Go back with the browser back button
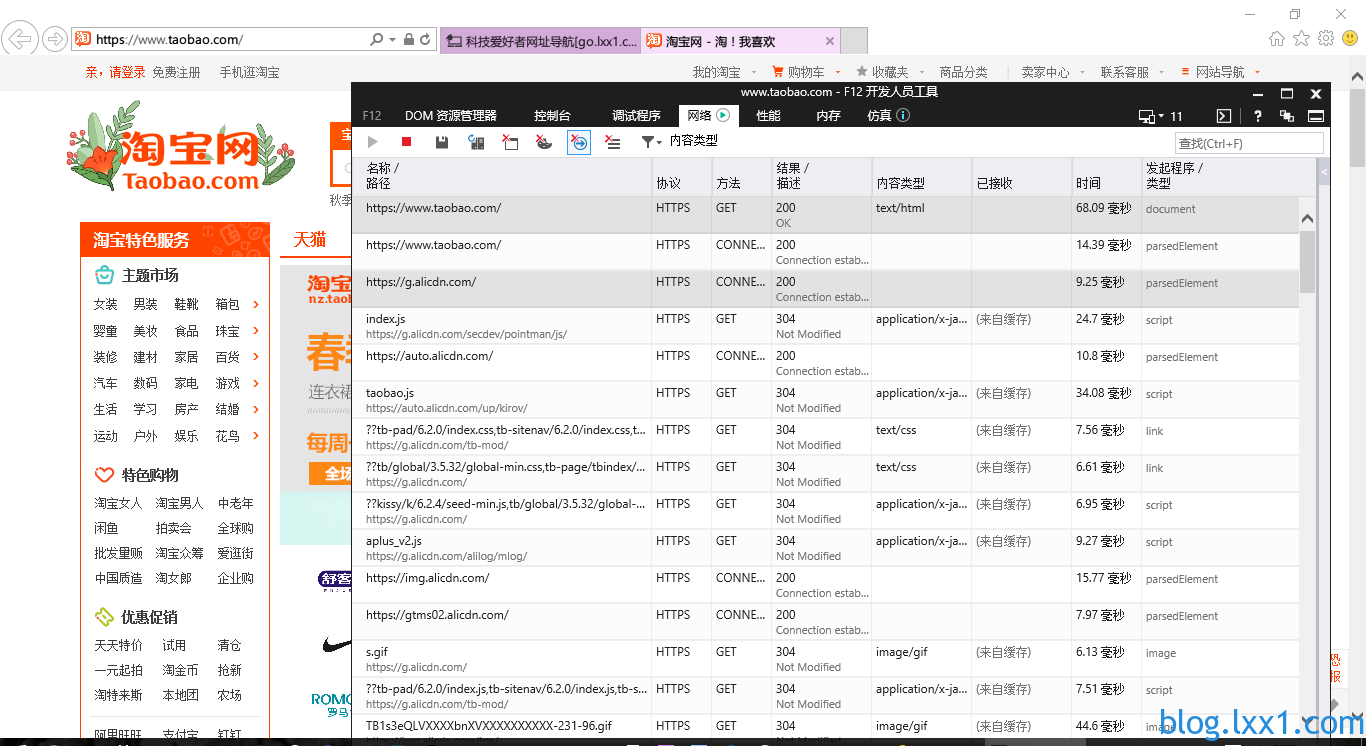Screen dimensions: 1366x746 tap(20, 39)
